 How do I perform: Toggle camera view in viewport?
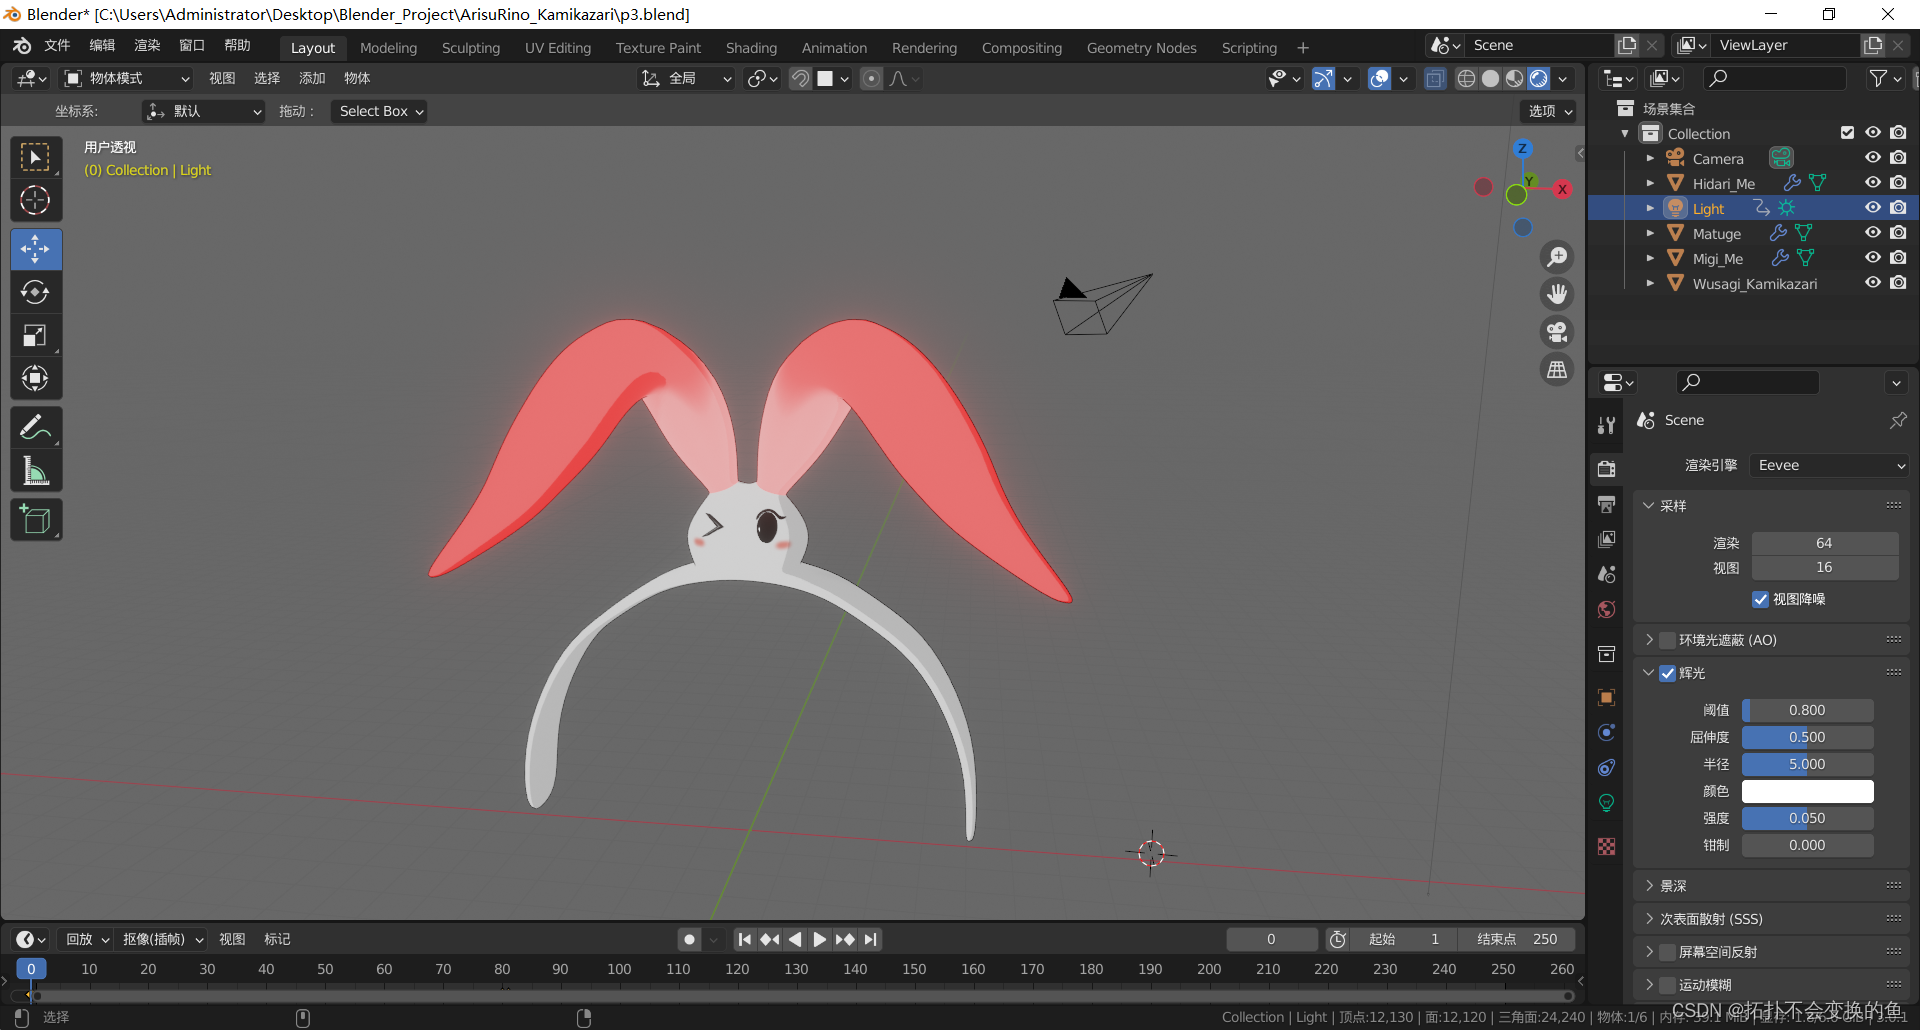[1557, 332]
